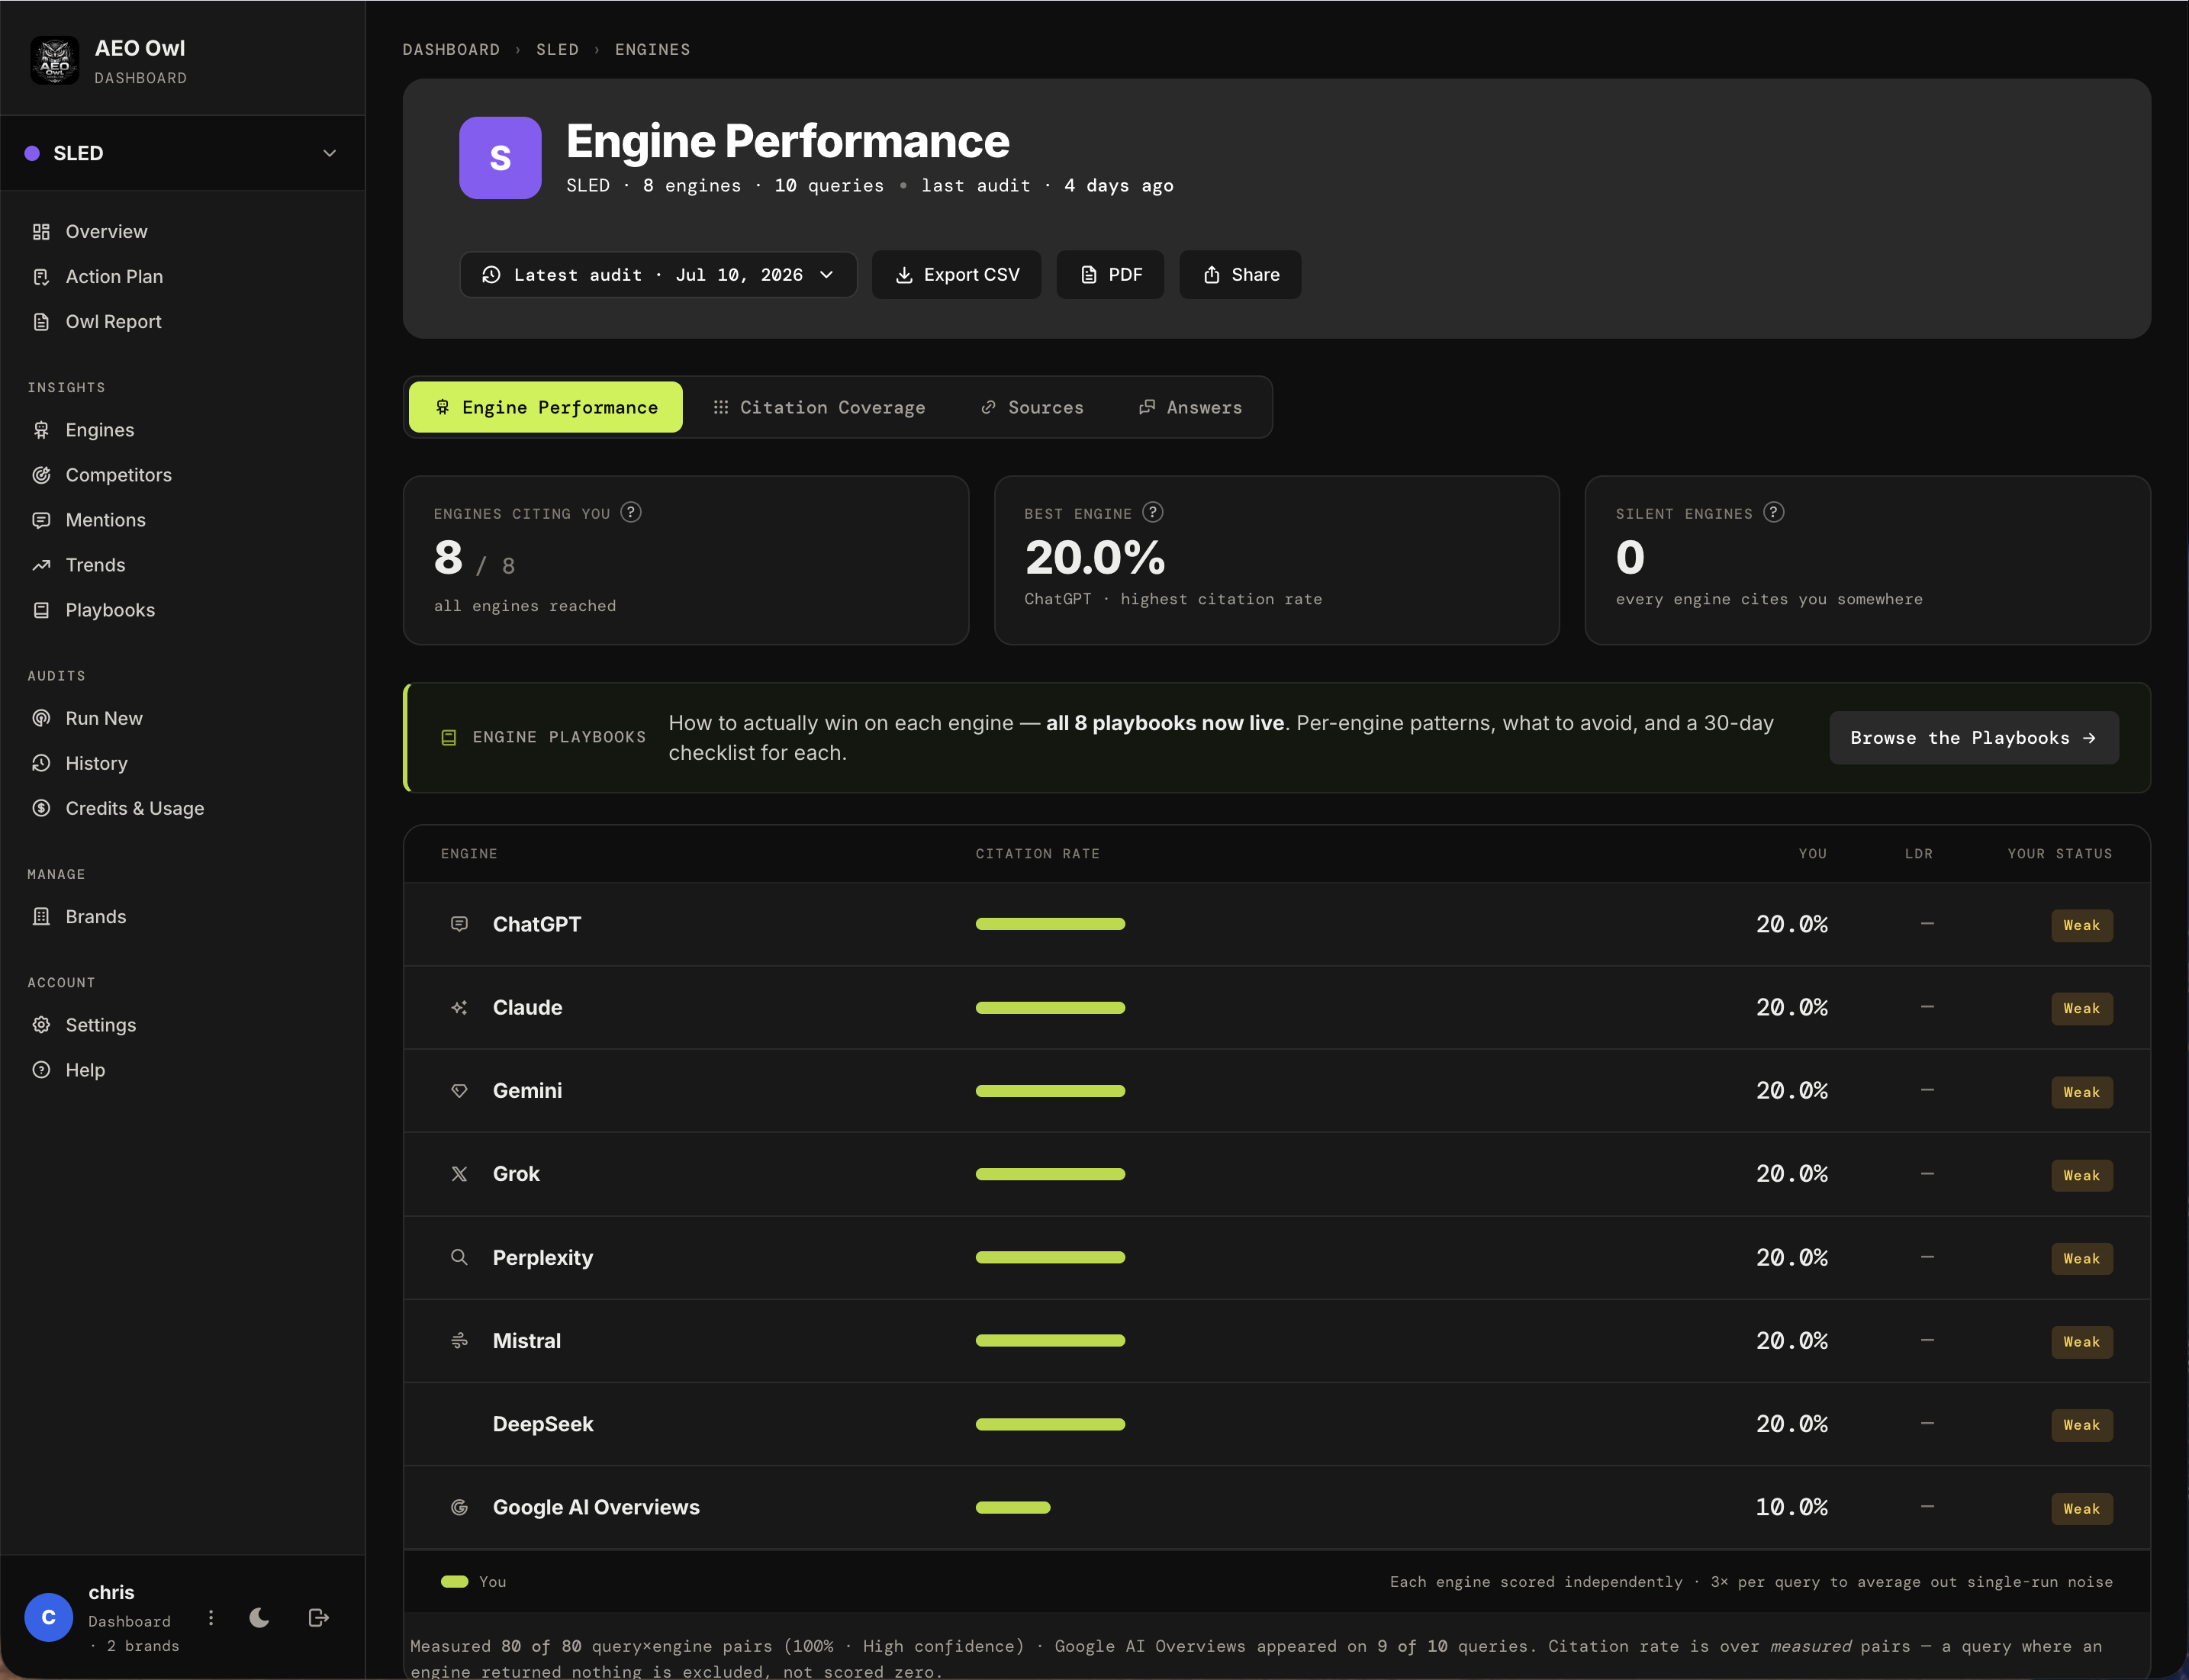Click the ChatGPT engine icon

pos(459,924)
